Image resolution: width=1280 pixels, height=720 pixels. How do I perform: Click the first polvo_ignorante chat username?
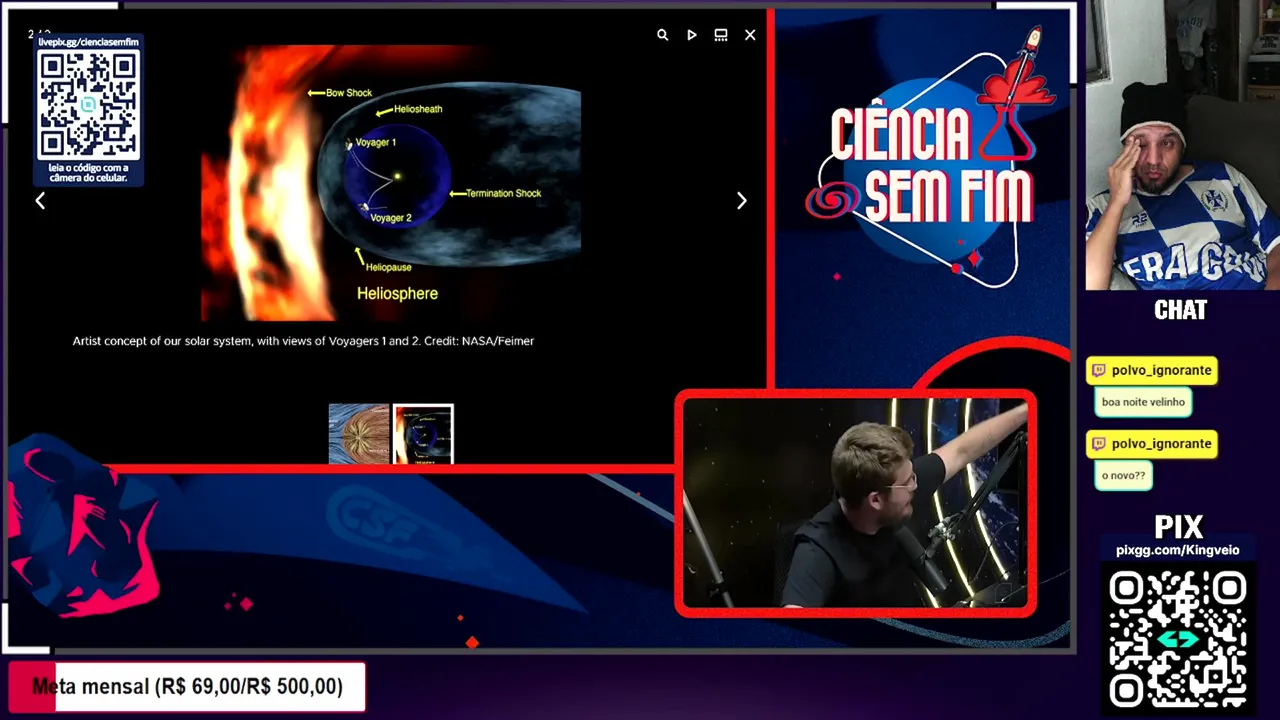pos(1161,370)
